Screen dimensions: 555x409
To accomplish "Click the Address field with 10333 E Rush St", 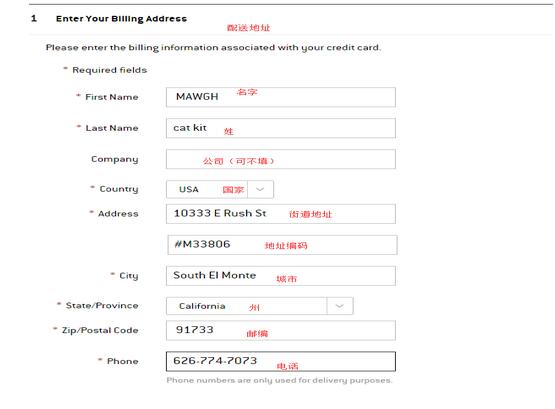I will pos(281,214).
